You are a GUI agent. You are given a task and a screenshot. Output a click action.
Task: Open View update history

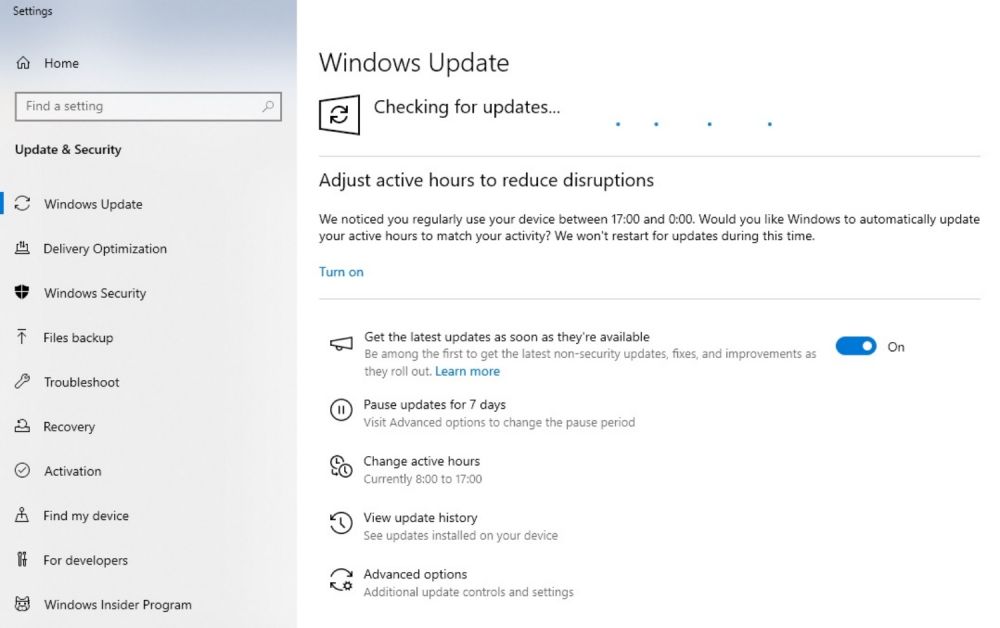(420, 518)
